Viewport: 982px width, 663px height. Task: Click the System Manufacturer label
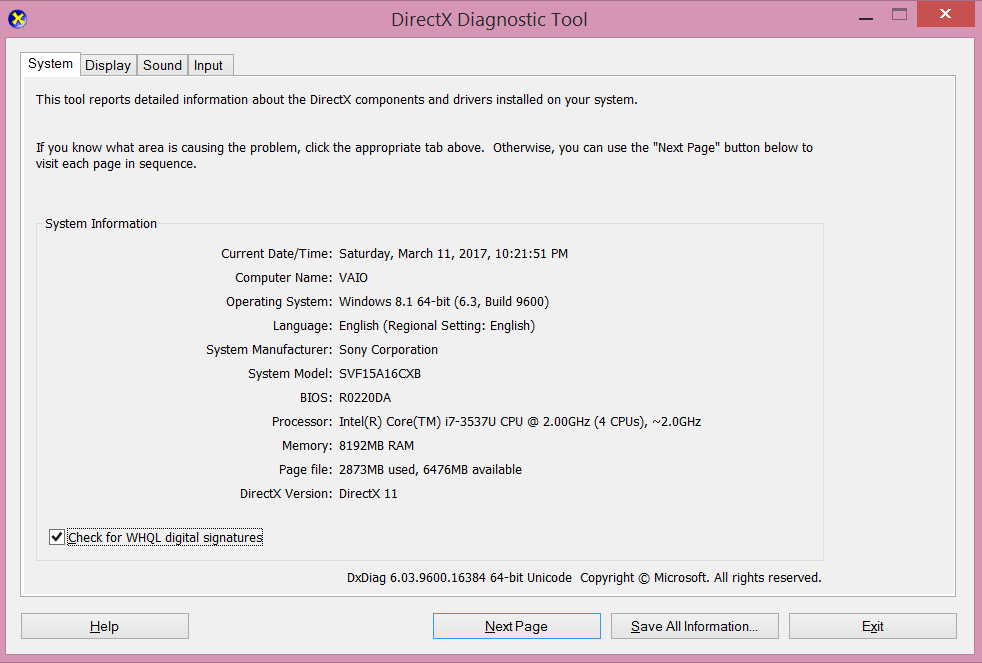pyautogui.click(x=269, y=349)
